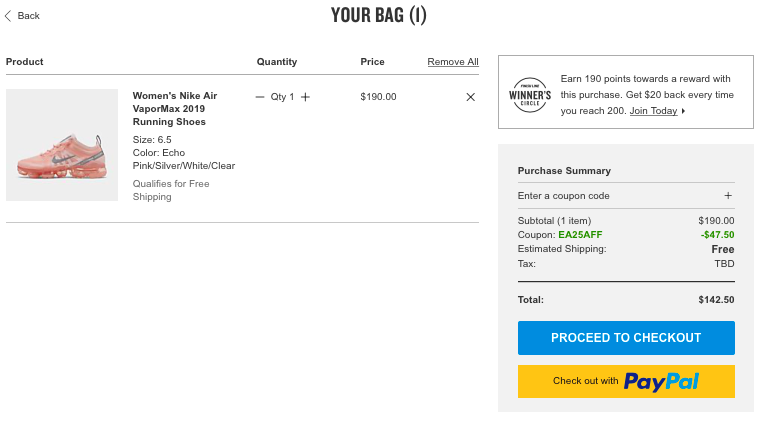Check out with PayPal button
The height and width of the screenshot is (427, 758).
(x=626, y=382)
